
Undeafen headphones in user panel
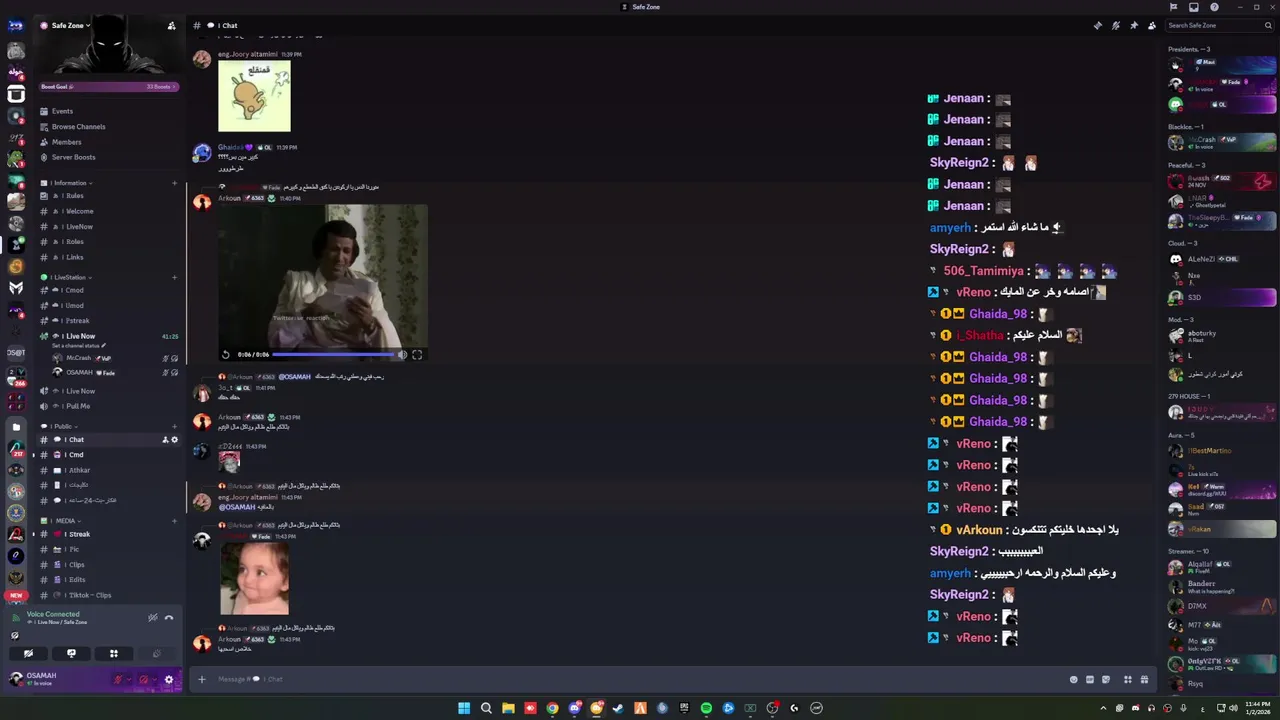[143, 680]
